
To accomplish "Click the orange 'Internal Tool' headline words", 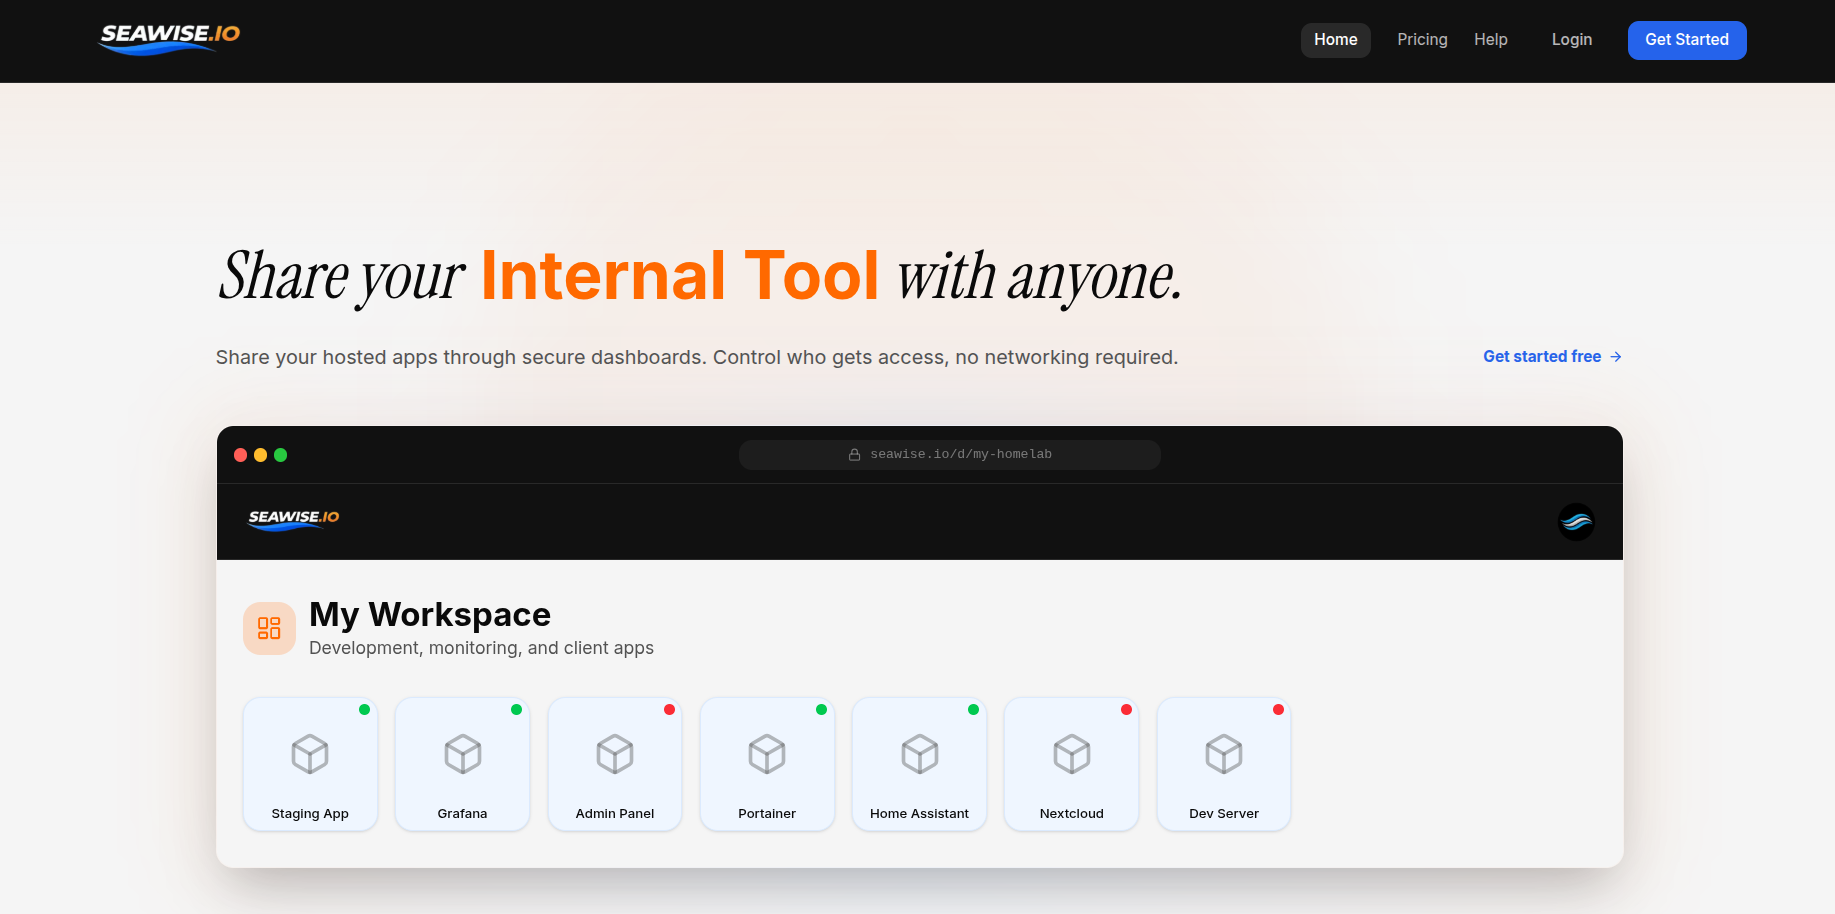I will [x=680, y=276].
